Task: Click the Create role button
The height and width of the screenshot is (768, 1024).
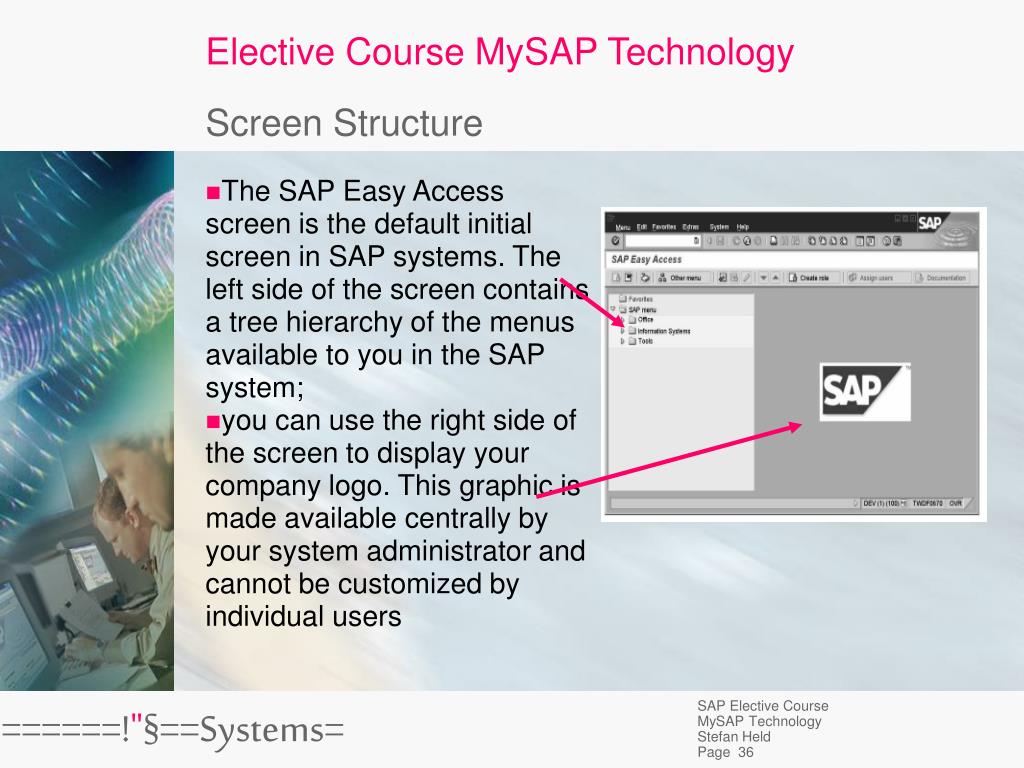Action: pos(812,278)
